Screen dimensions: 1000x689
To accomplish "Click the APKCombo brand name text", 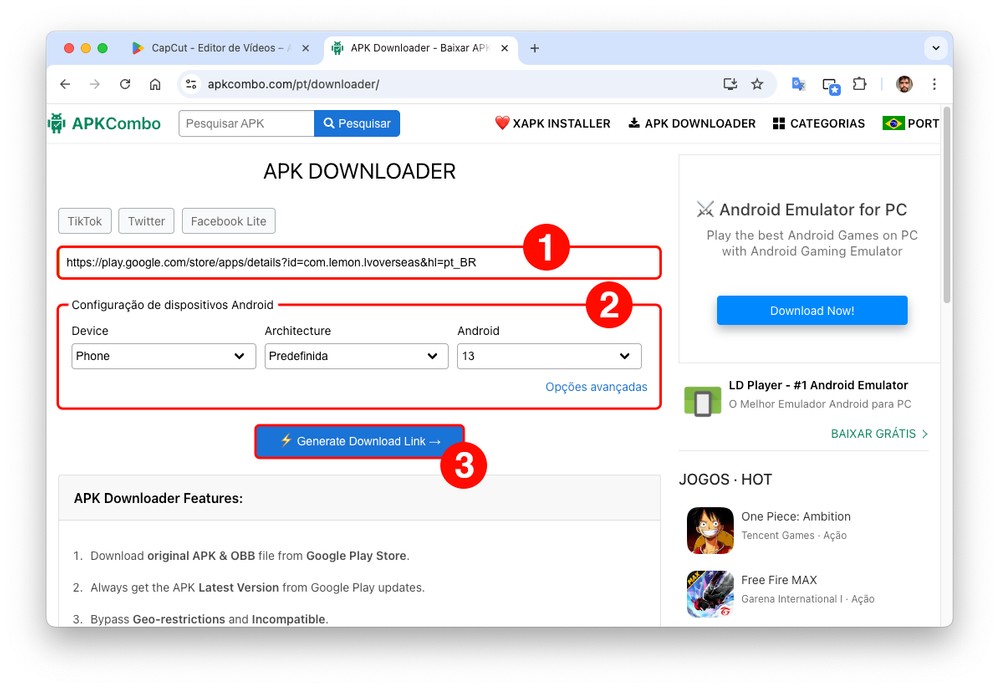I will [x=116, y=124].
